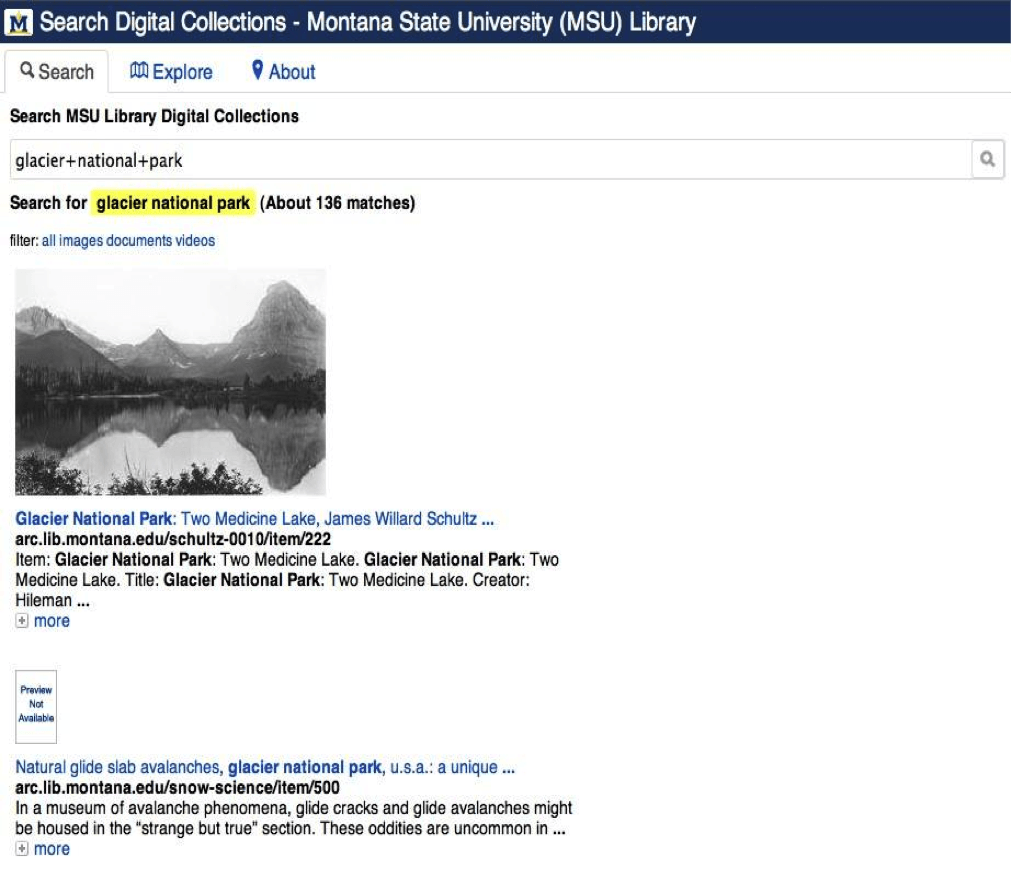The width and height of the screenshot is (1011, 869).
Task: Click the magnifier search button beside the input
Action: pyautogui.click(x=987, y=159)
